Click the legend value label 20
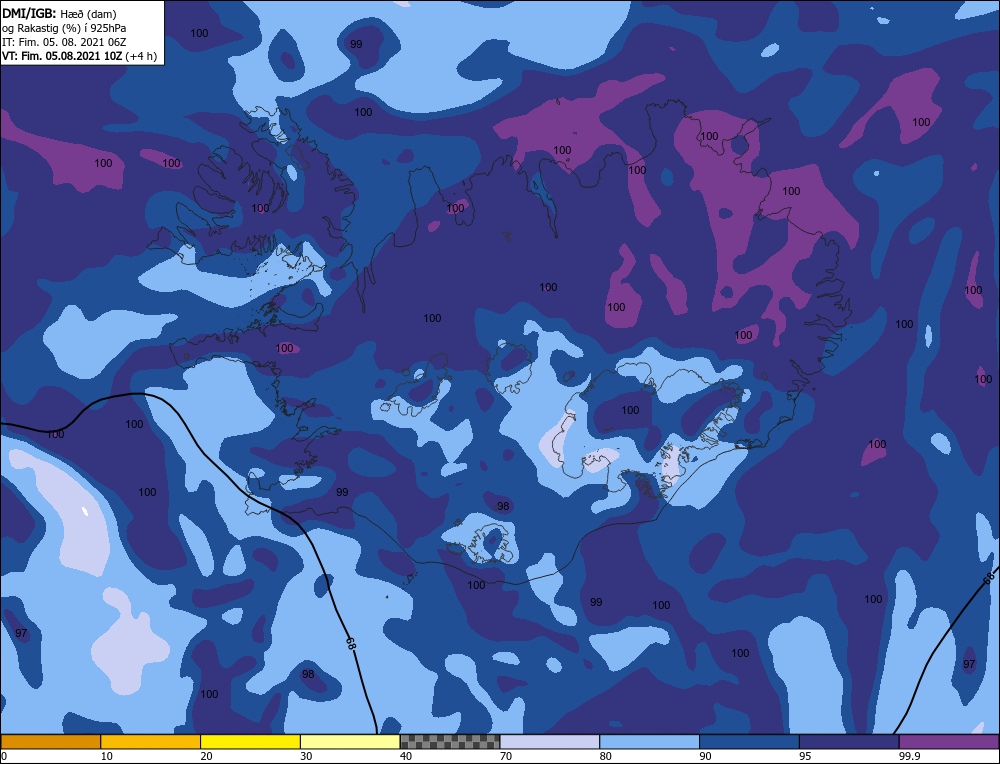 [206, 756]
